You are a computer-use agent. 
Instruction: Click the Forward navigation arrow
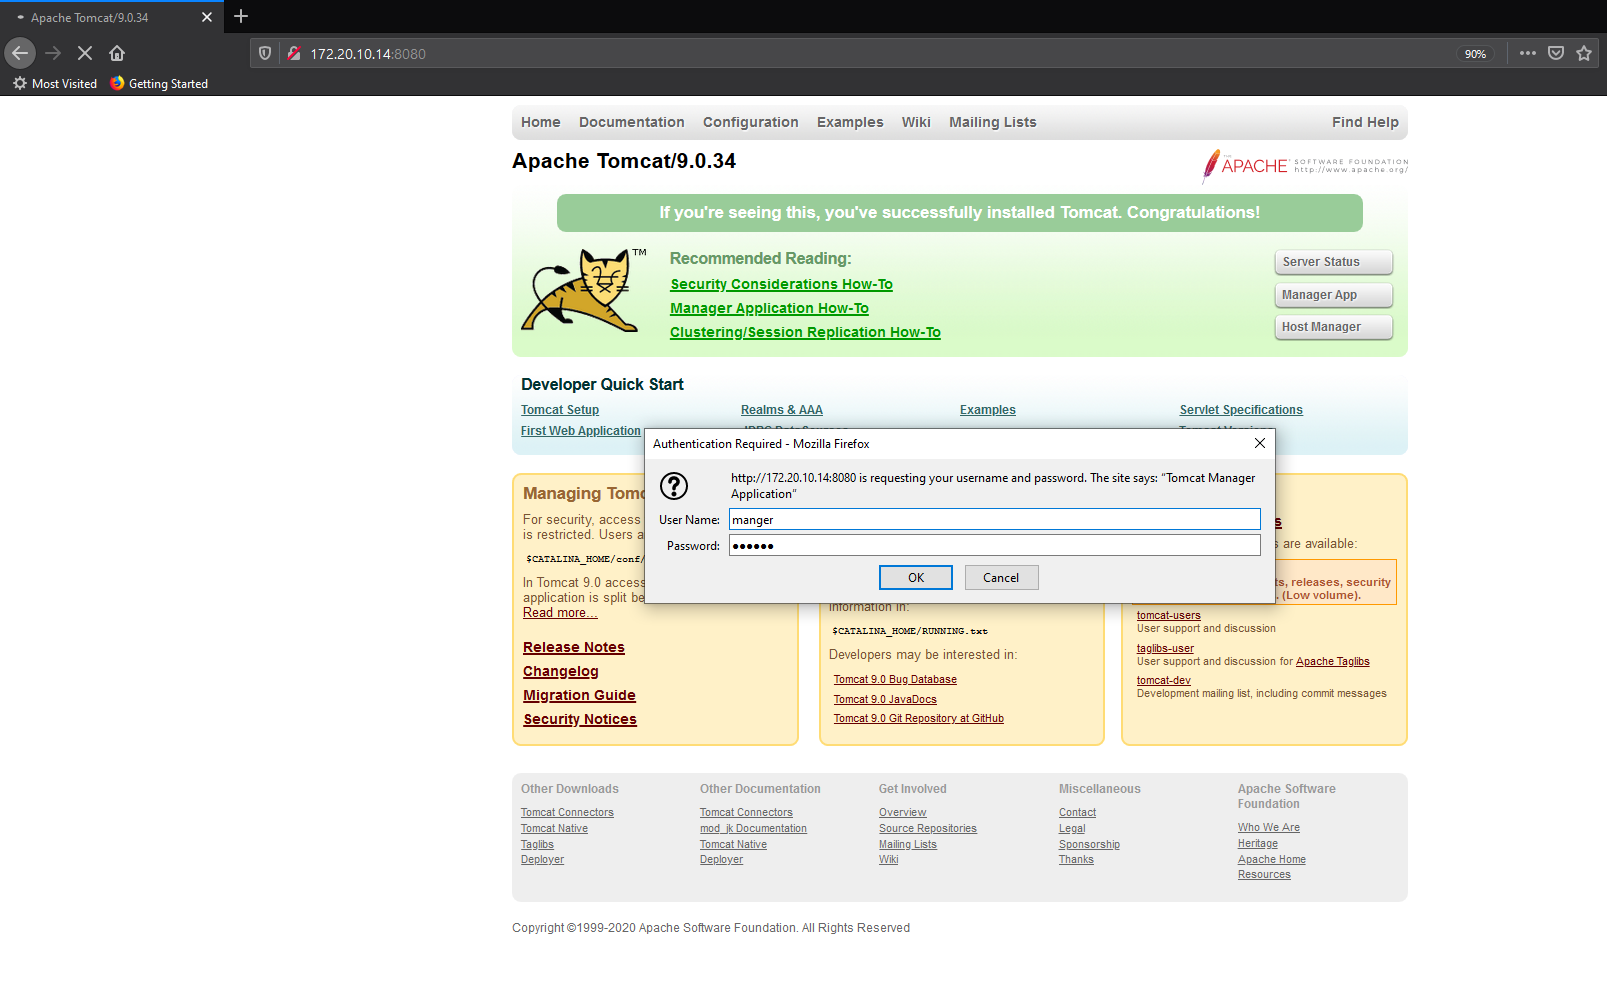pos(53,53)
